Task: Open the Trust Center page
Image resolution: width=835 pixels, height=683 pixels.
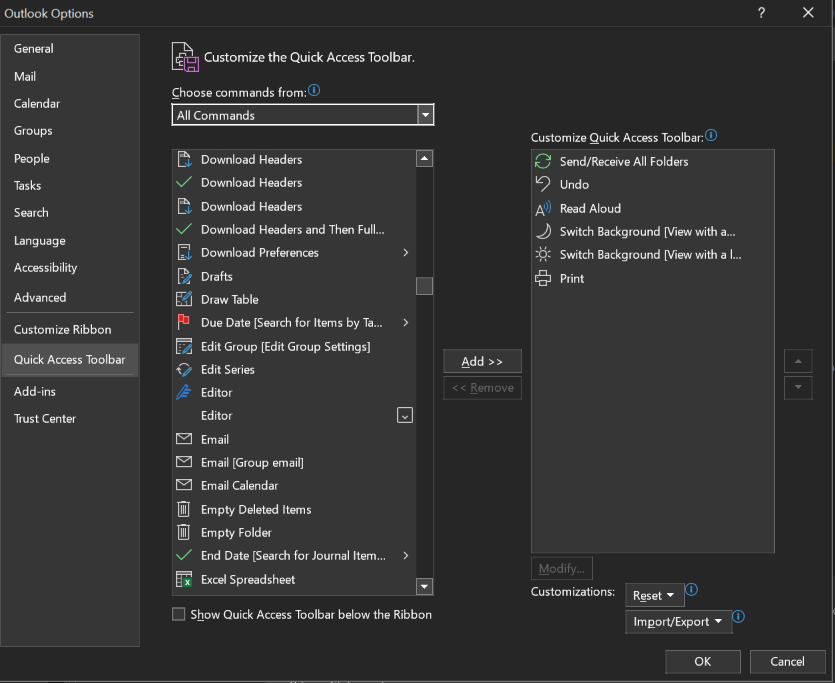Action: [x=45, y=418]
